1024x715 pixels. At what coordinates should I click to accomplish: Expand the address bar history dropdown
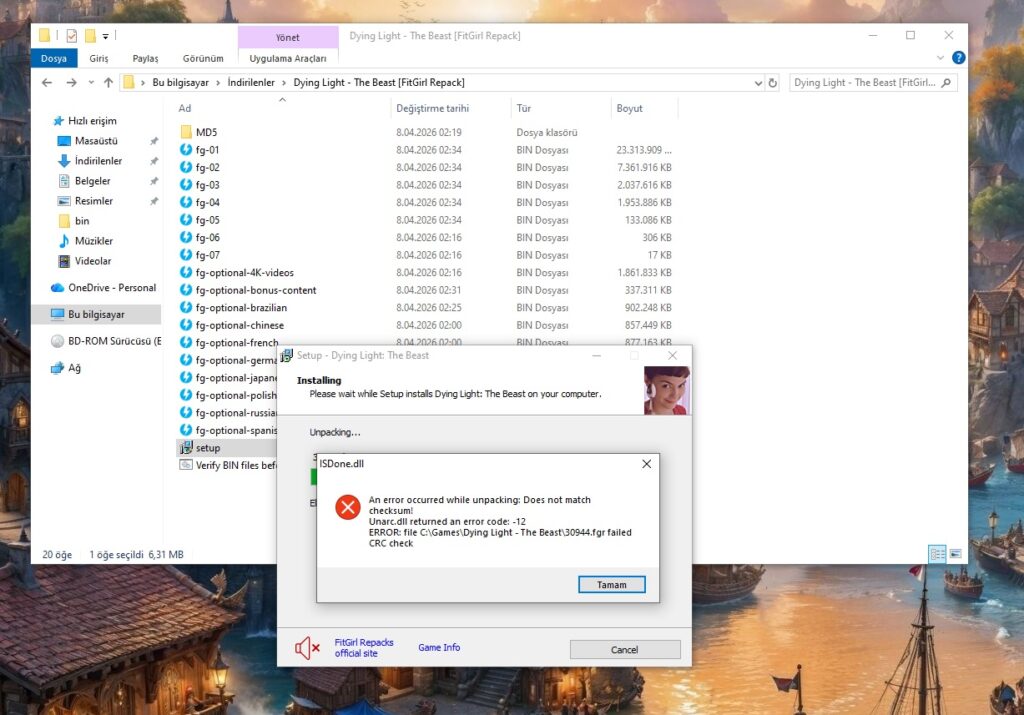pyautogui.click(x=758, y=83)
